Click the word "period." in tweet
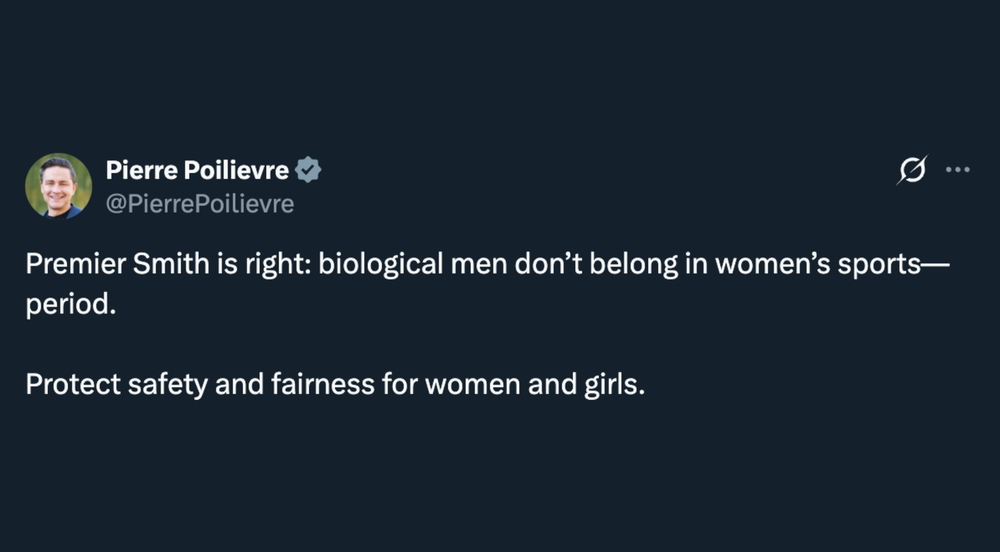 (71, 305)
